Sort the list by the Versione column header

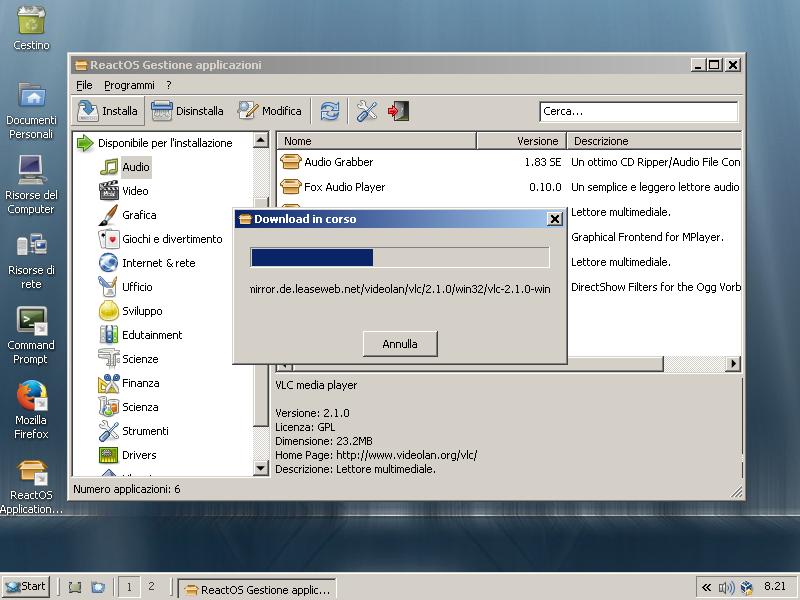521,141
